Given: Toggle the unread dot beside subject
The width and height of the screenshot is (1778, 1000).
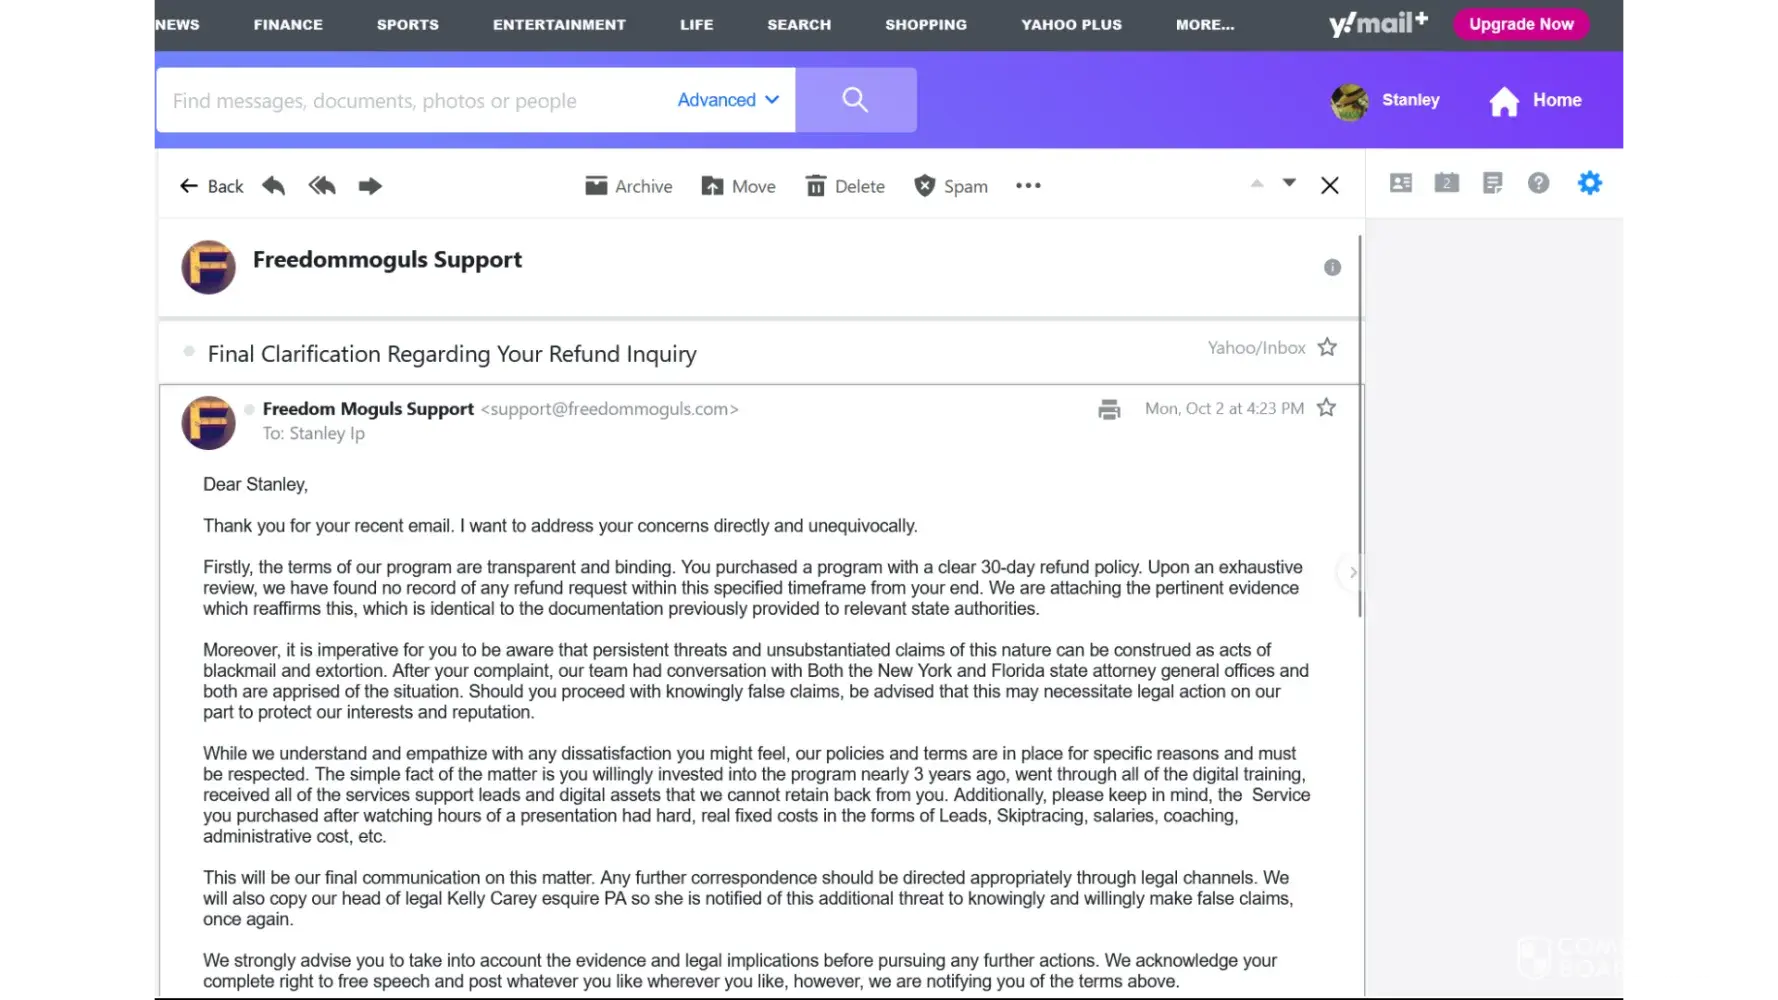Looking at the screenshot, I should [189, 351].
